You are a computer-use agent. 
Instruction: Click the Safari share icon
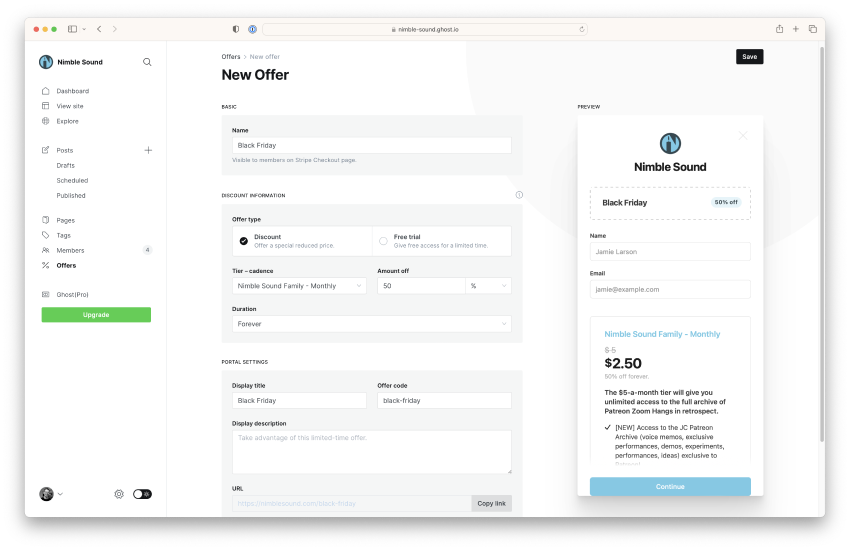click(x=779, y=29)
